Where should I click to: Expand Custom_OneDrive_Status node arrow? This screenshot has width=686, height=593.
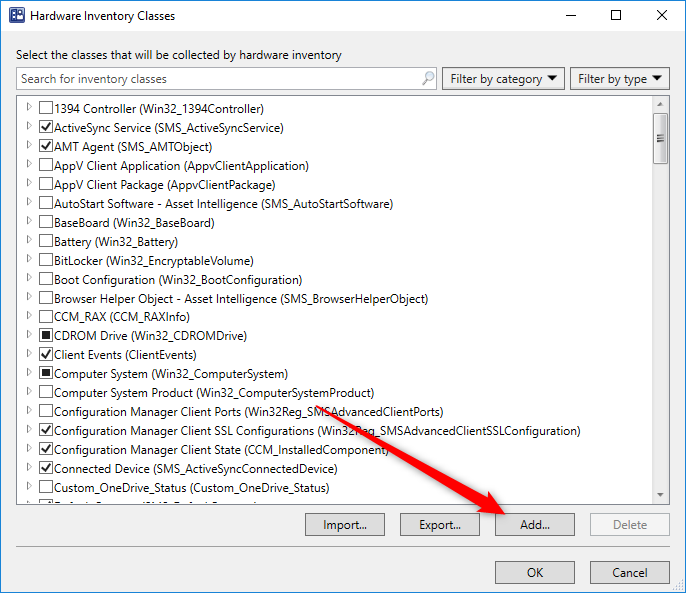(29, 486)
